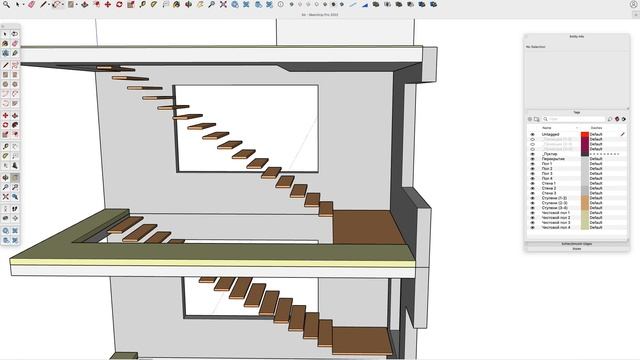The image size is (640, 360).
Task: Open dropdown arrow beside top toolbar Select tool
Action: [x=23, y=5]
